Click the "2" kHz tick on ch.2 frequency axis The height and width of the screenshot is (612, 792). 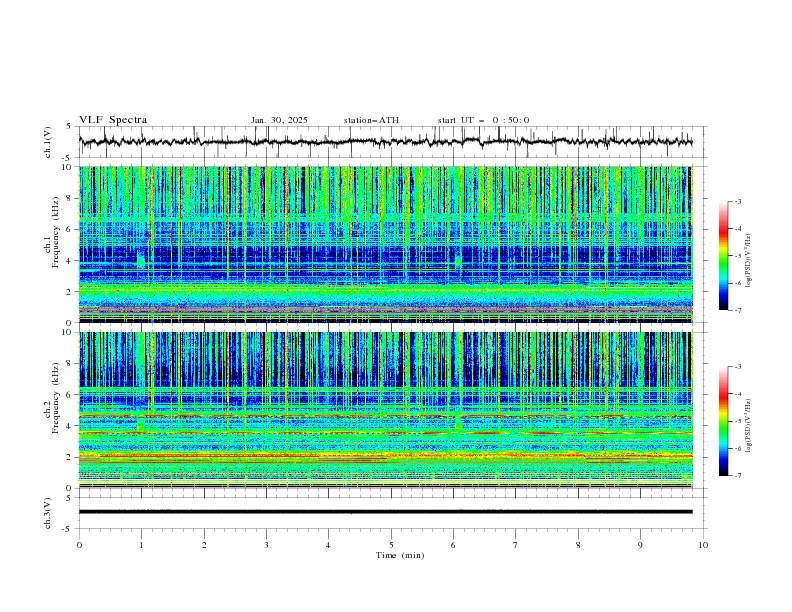click(71, 457)
